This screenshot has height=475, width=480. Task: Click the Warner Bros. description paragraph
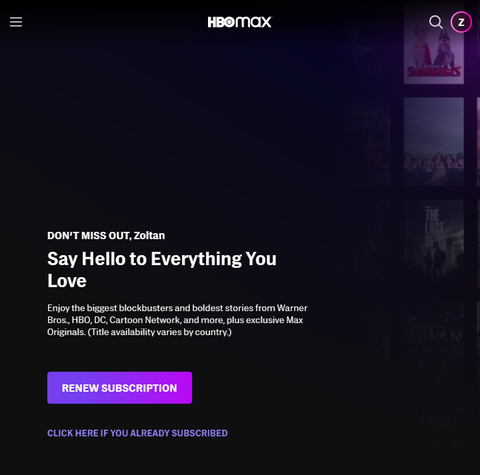pos(177,320)
